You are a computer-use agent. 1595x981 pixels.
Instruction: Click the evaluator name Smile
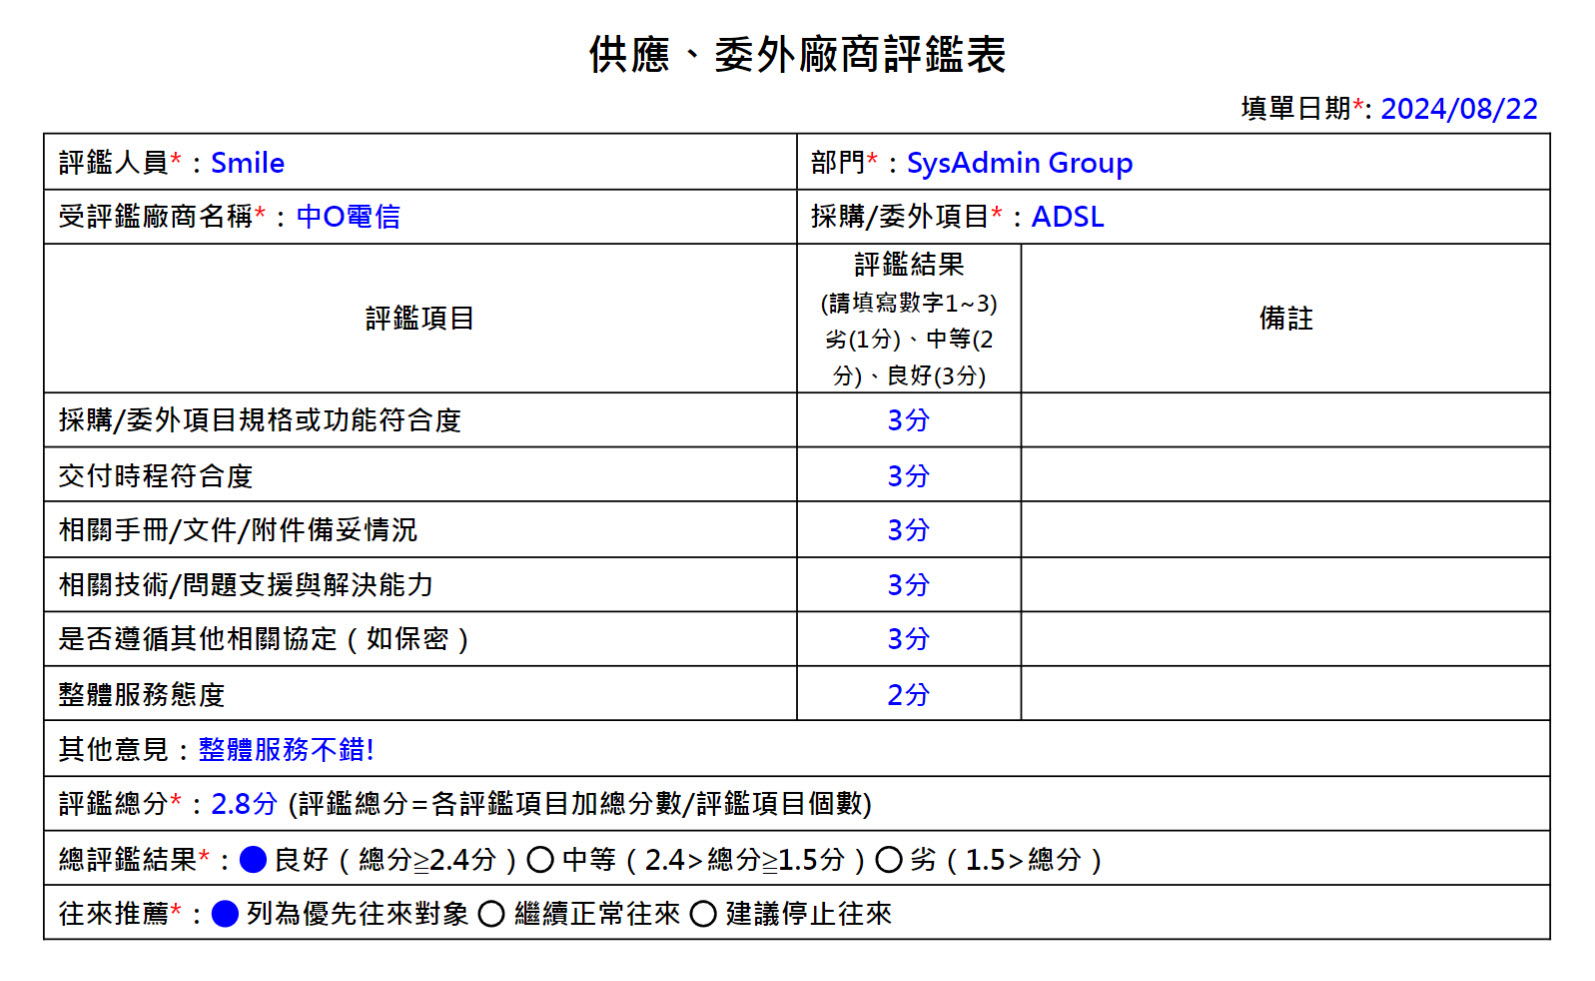(248, 162)
